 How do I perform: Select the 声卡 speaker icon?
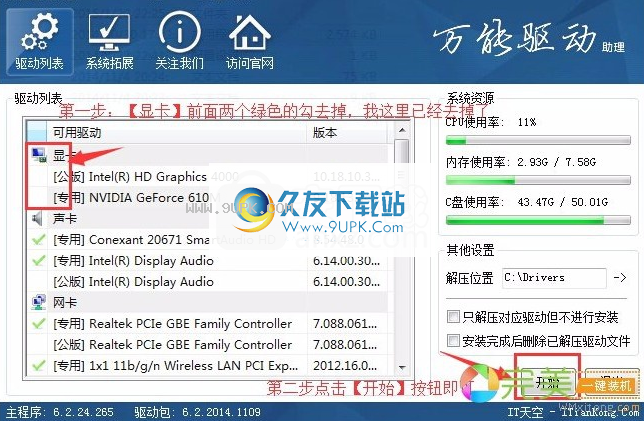coord(38,219)
